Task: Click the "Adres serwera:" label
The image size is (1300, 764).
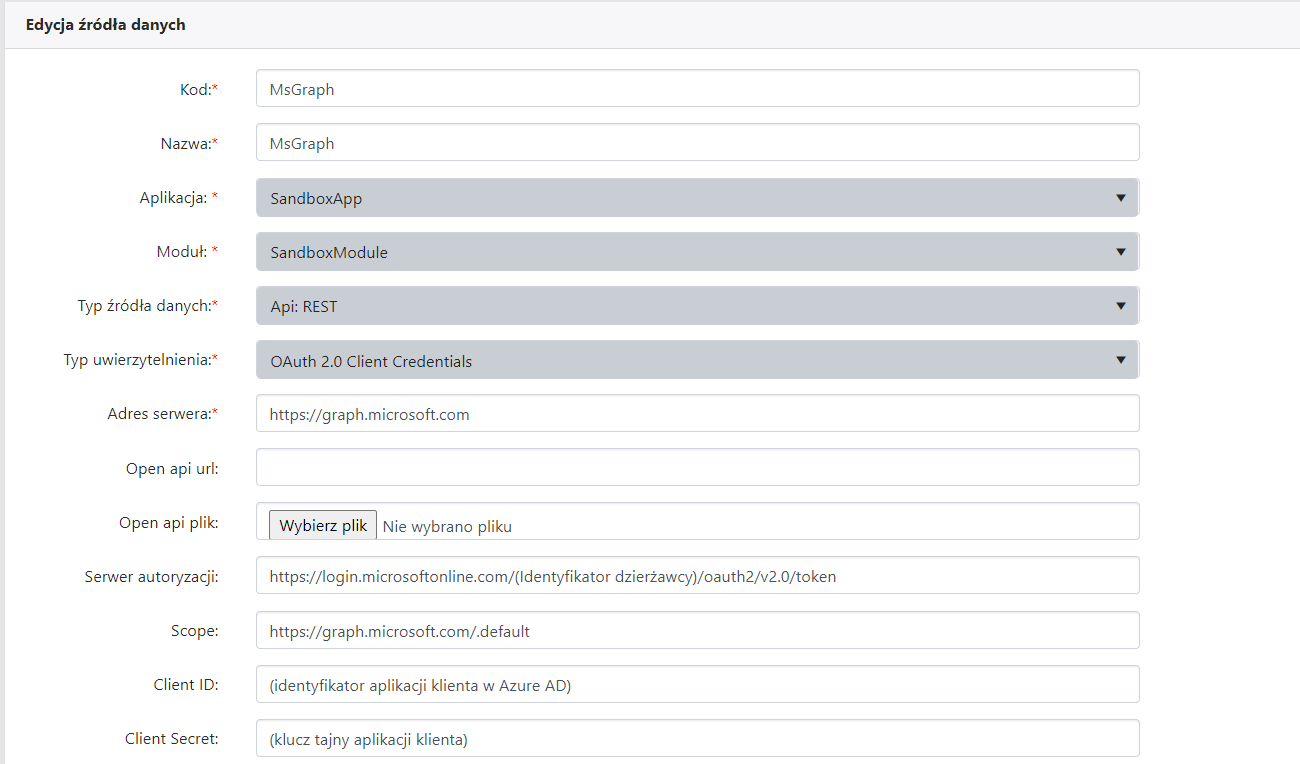Action: [162, 414]
